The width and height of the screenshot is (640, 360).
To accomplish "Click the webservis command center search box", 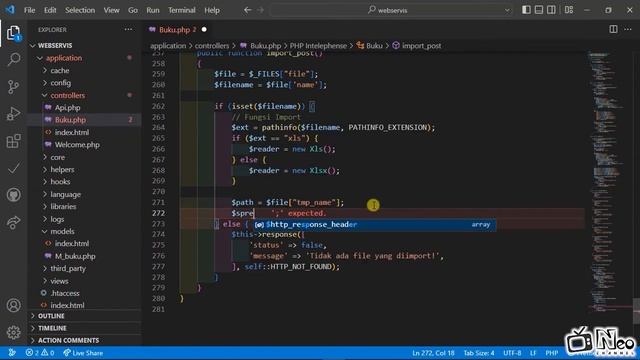I will 391,10.
